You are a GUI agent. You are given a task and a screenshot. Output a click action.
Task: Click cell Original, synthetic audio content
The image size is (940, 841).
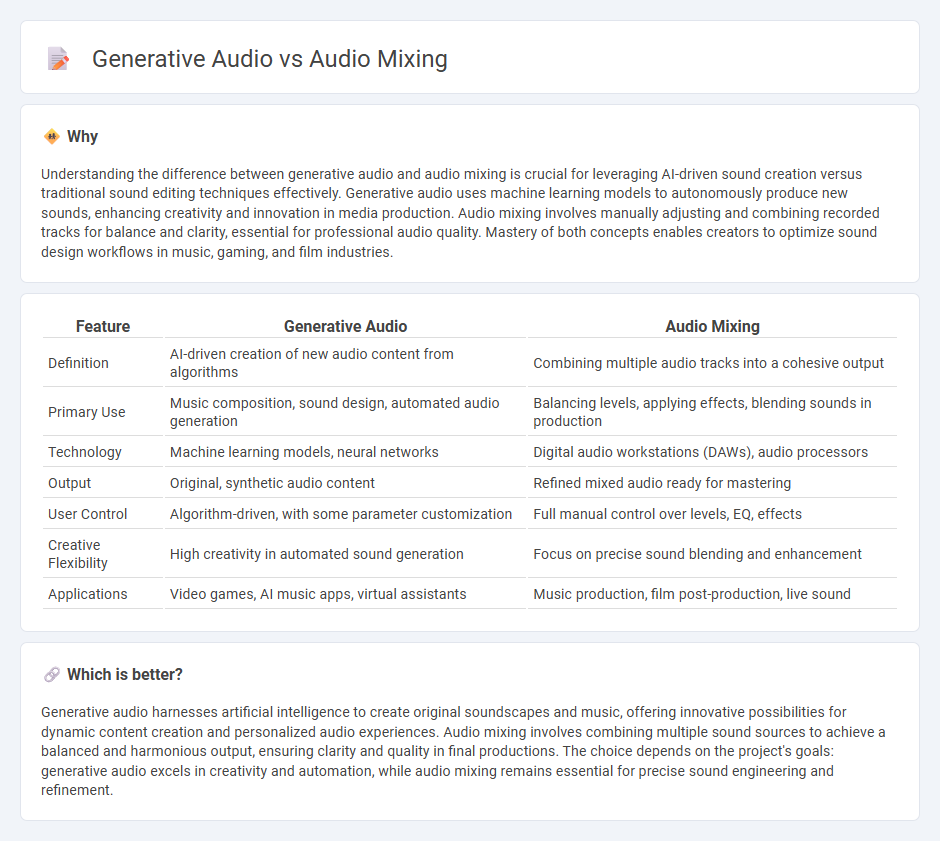click(x=345, y=483)
